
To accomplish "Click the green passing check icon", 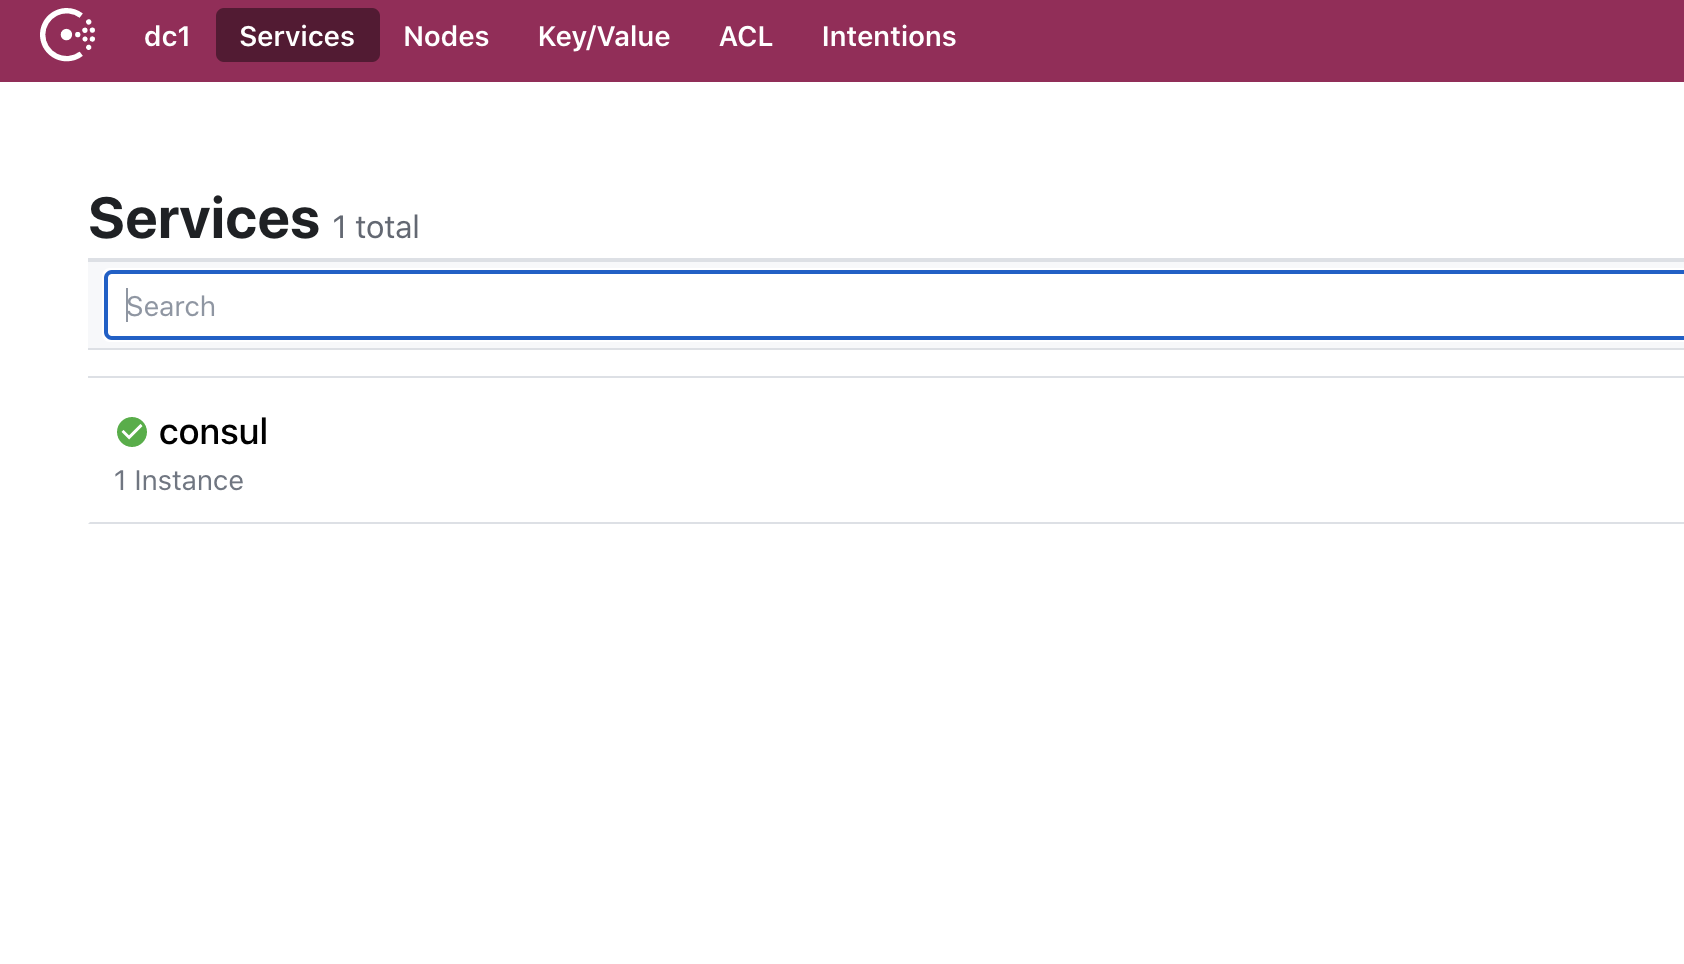I will [x=132, y=432].
